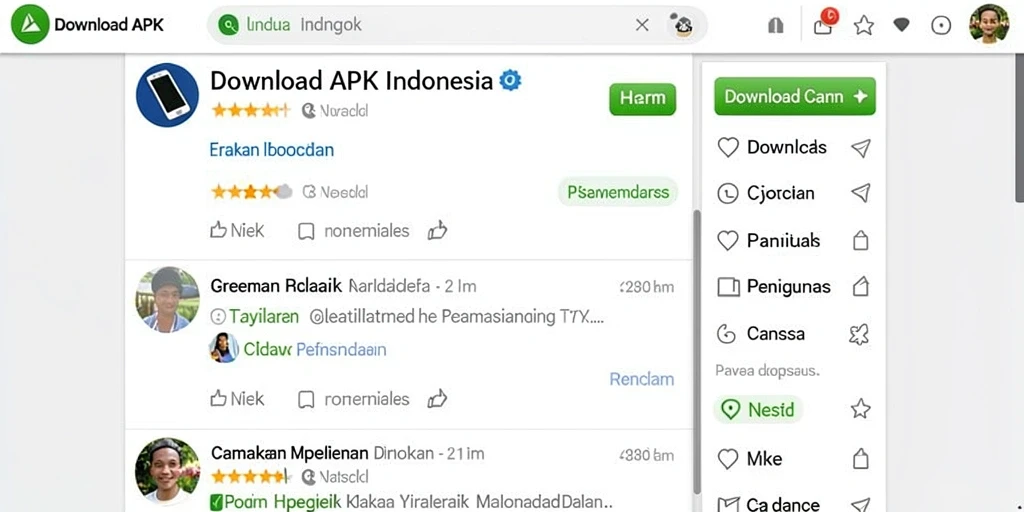The image size is (1024, 512).
Task: Open Greeman Rclaaik profile photo
Action: [x=167, y=299]
